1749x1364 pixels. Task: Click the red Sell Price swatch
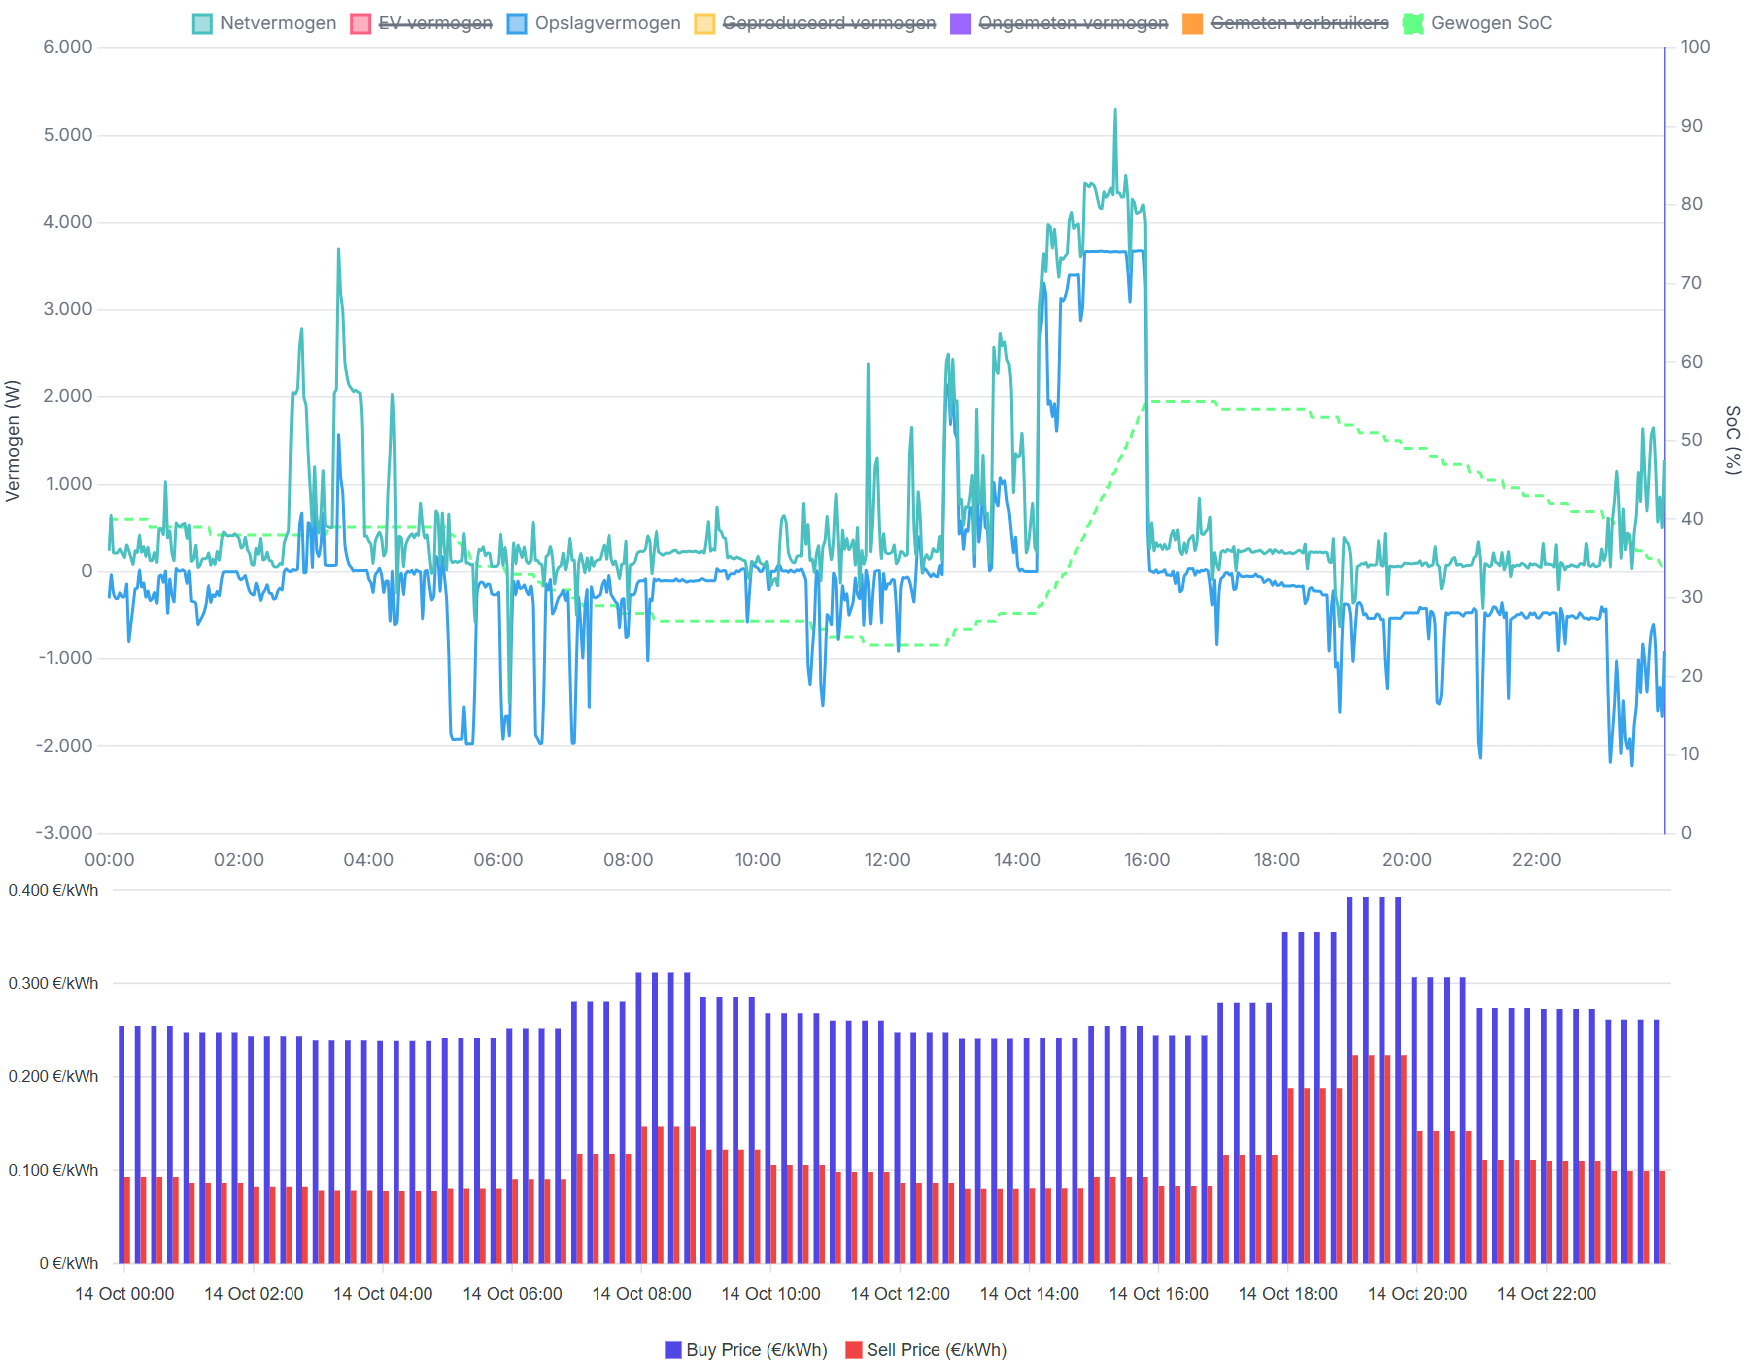tap(853, 1350)
